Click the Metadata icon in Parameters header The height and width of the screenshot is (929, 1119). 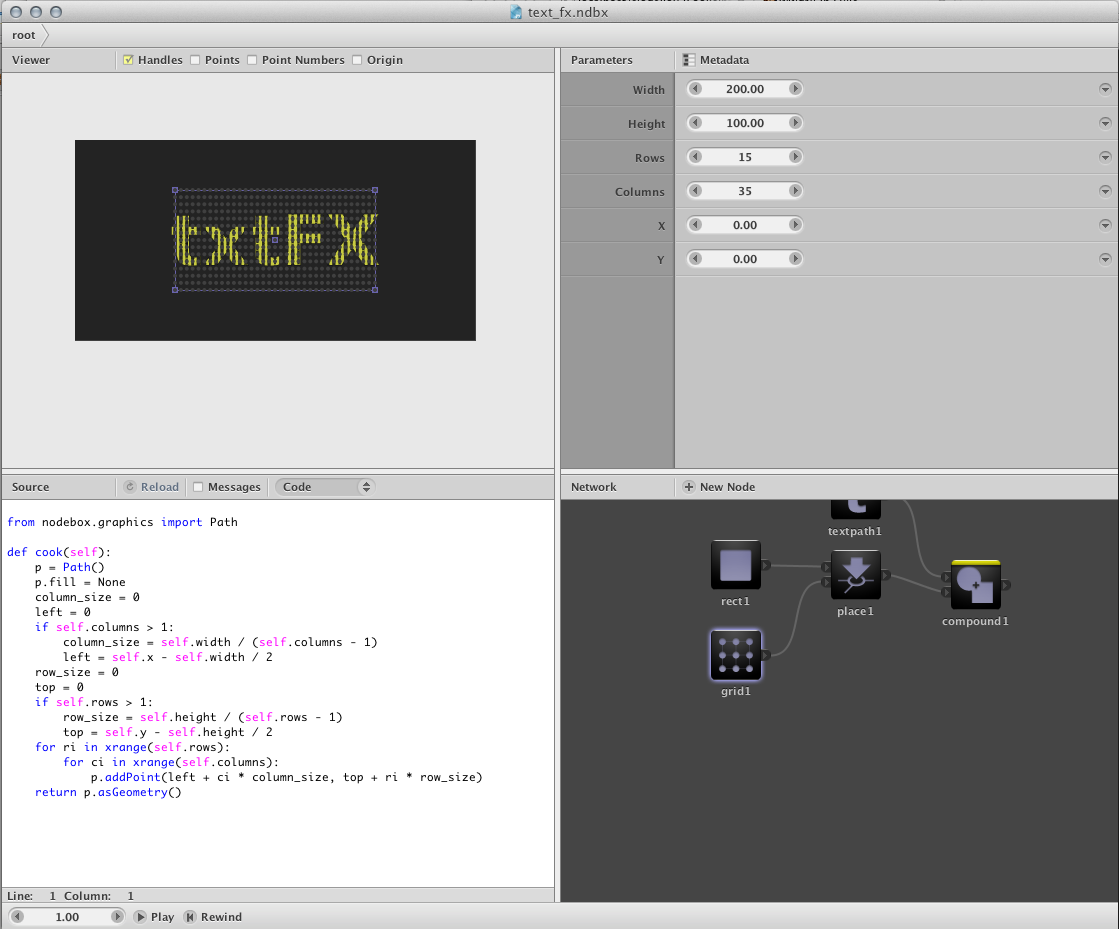(x=689, y=60)
